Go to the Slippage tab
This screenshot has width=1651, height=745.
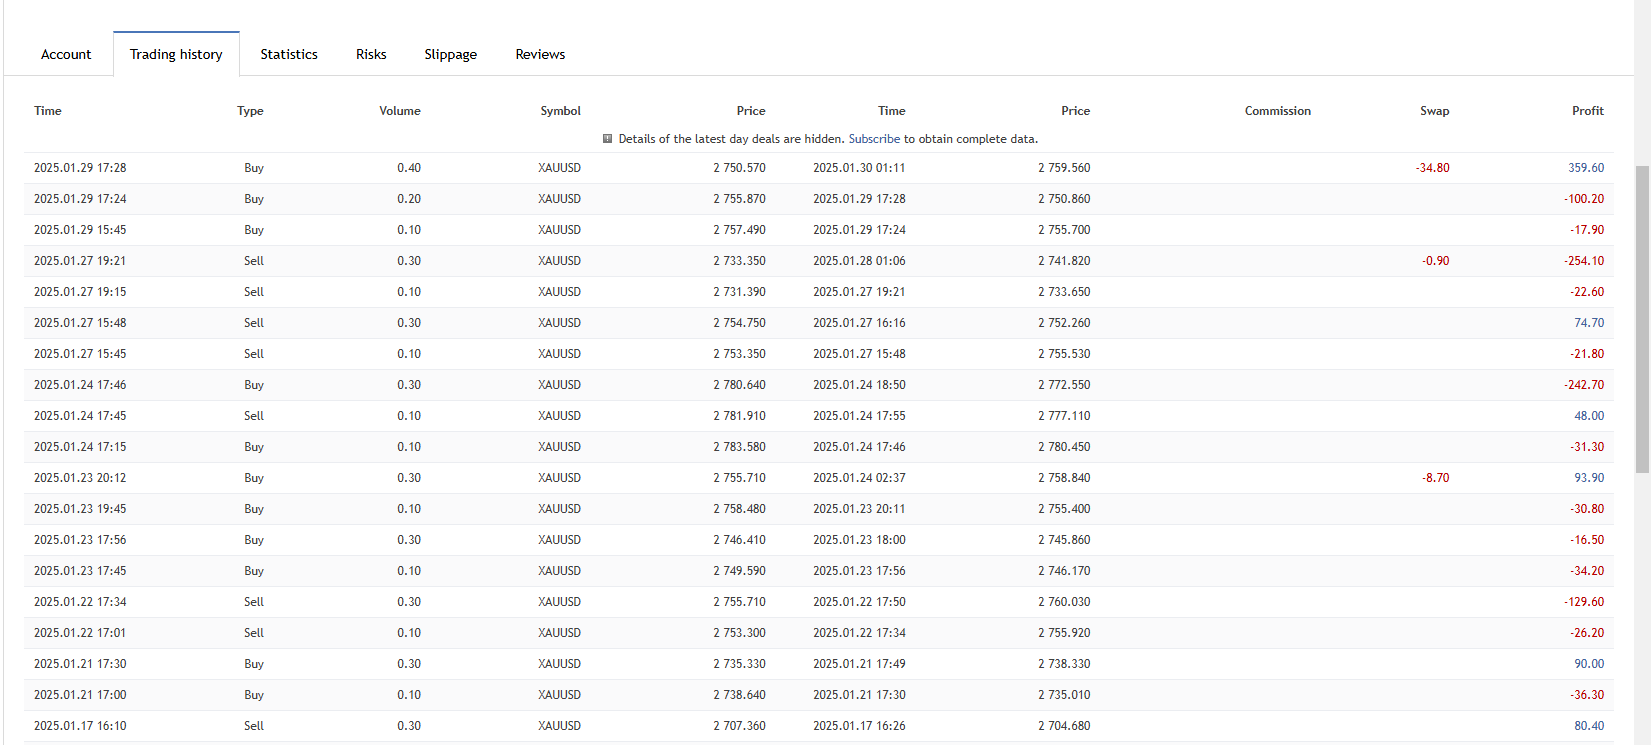450,54
